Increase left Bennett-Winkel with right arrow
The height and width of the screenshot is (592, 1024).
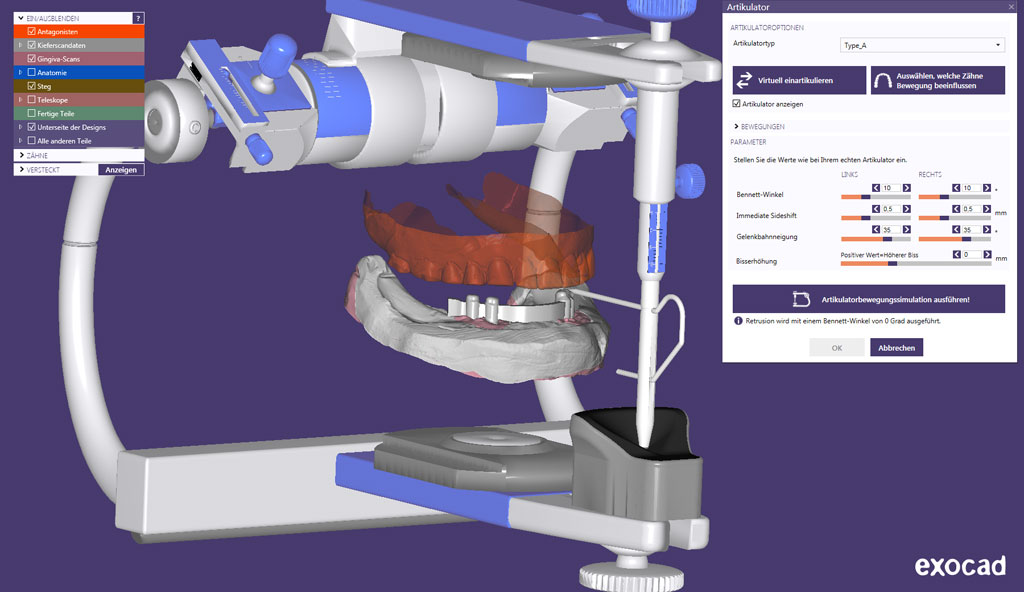(906, 188)
